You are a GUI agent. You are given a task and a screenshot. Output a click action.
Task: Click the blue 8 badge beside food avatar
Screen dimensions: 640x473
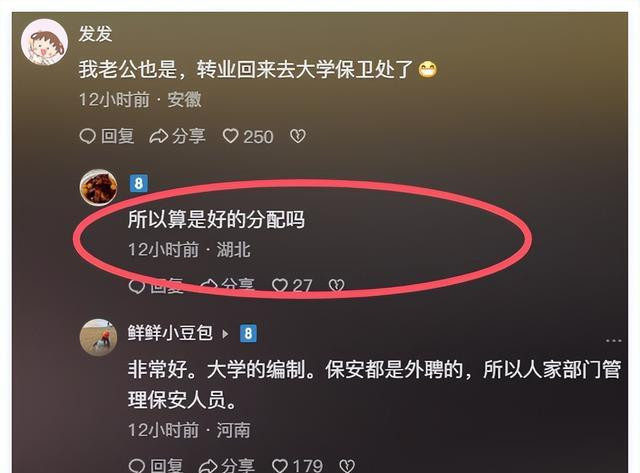pos(139,184)
